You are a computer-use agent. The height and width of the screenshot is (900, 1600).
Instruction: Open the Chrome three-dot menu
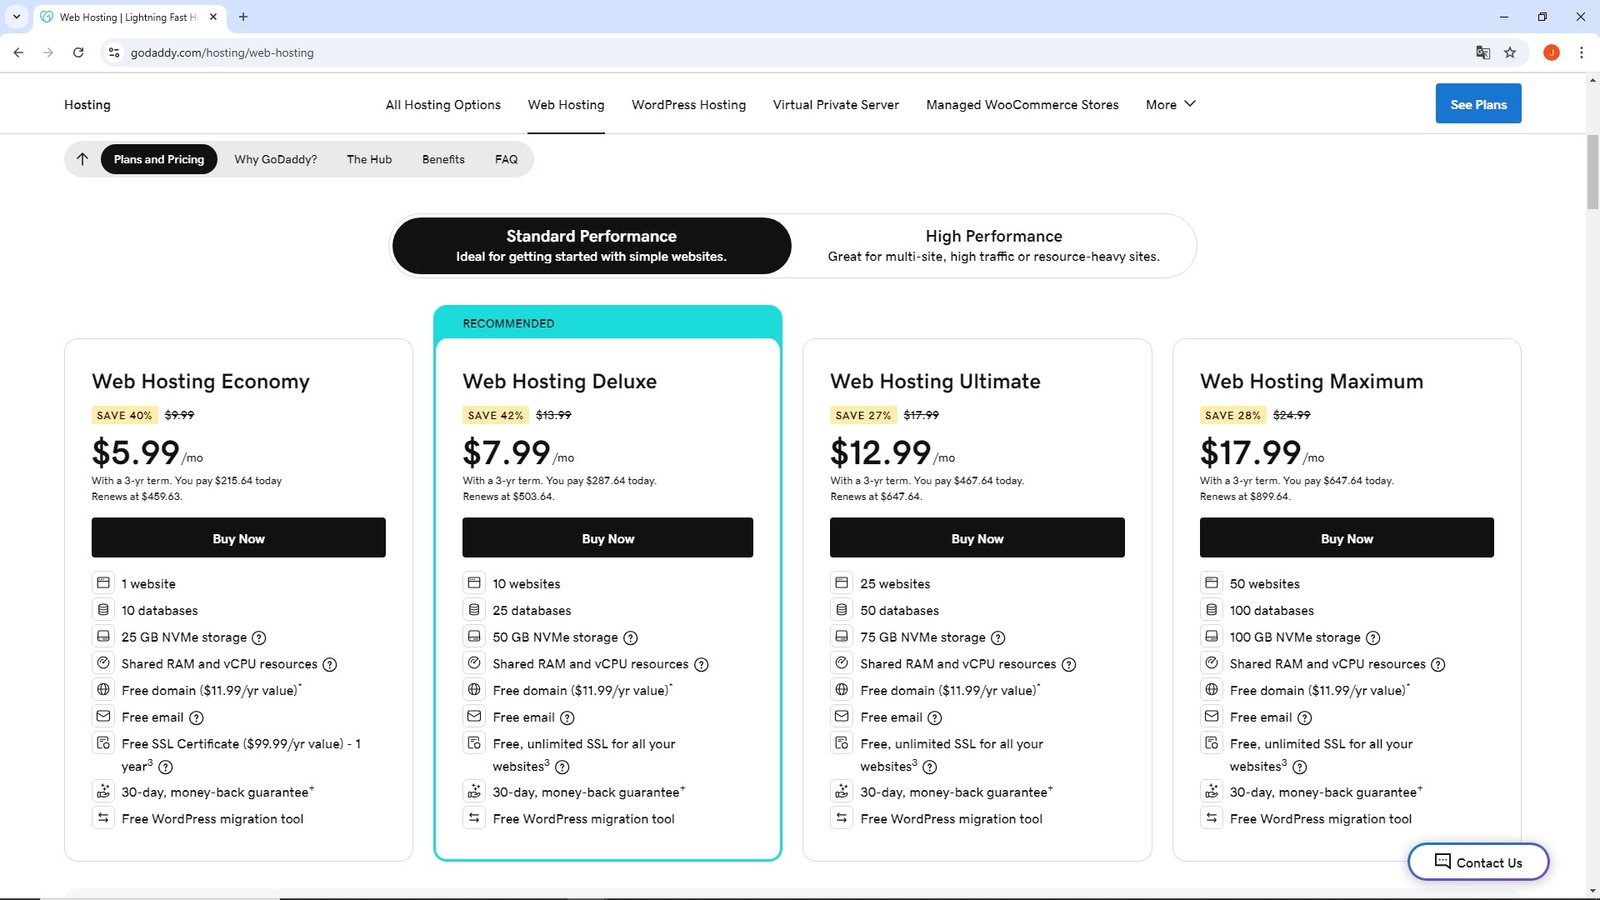point(1581,53)
